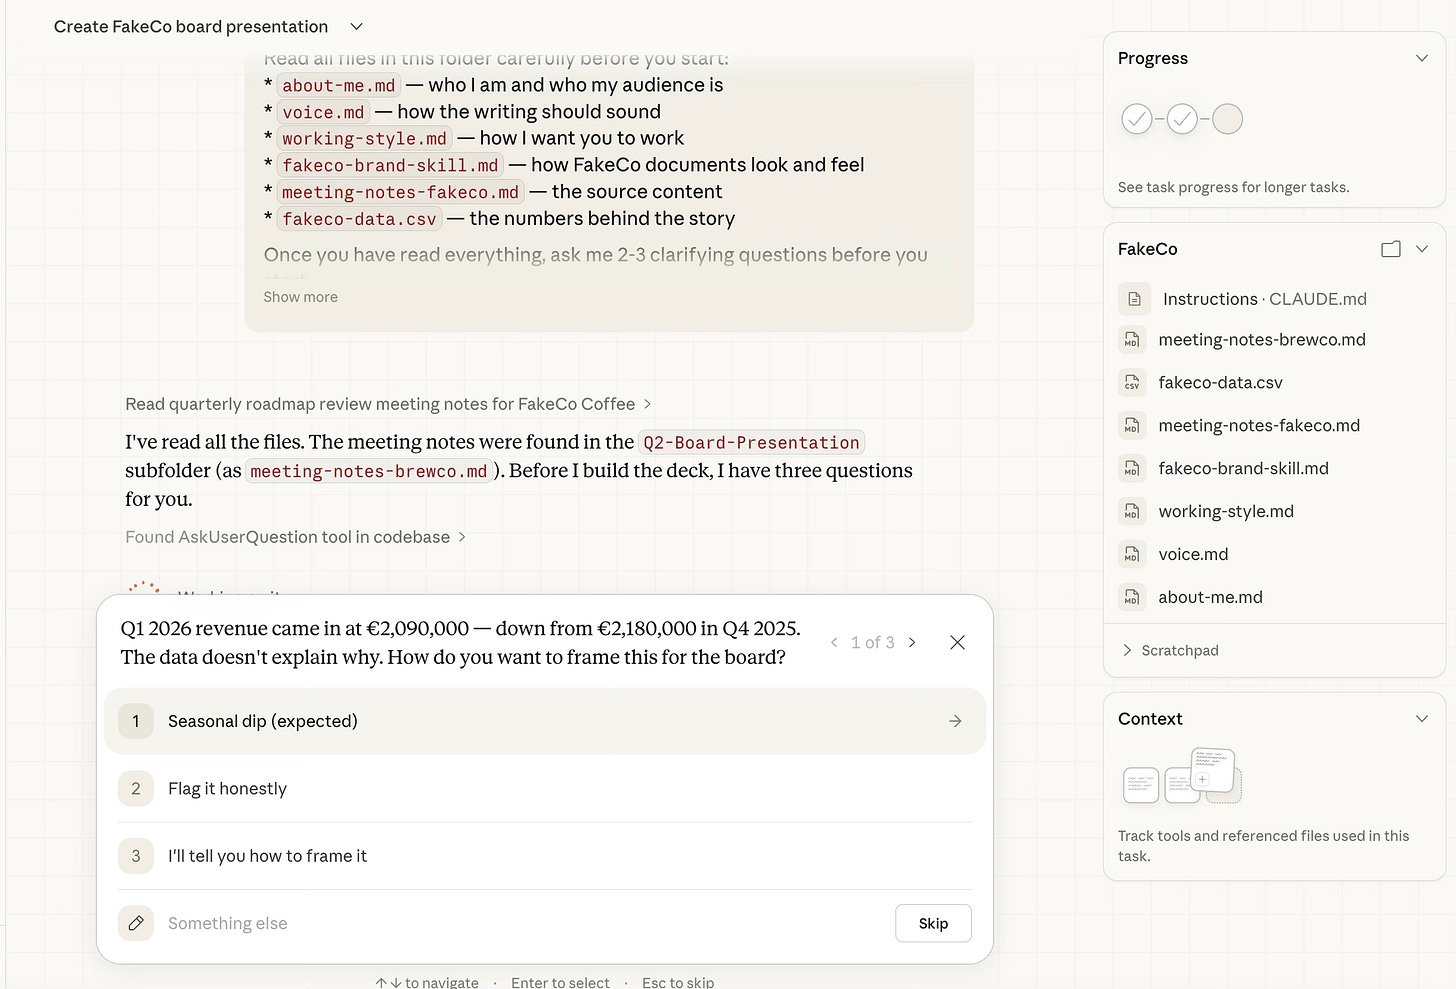
Task: Click the MD icon beside fakeco-brand-skill.md
Action: [x=1132, y=469]
